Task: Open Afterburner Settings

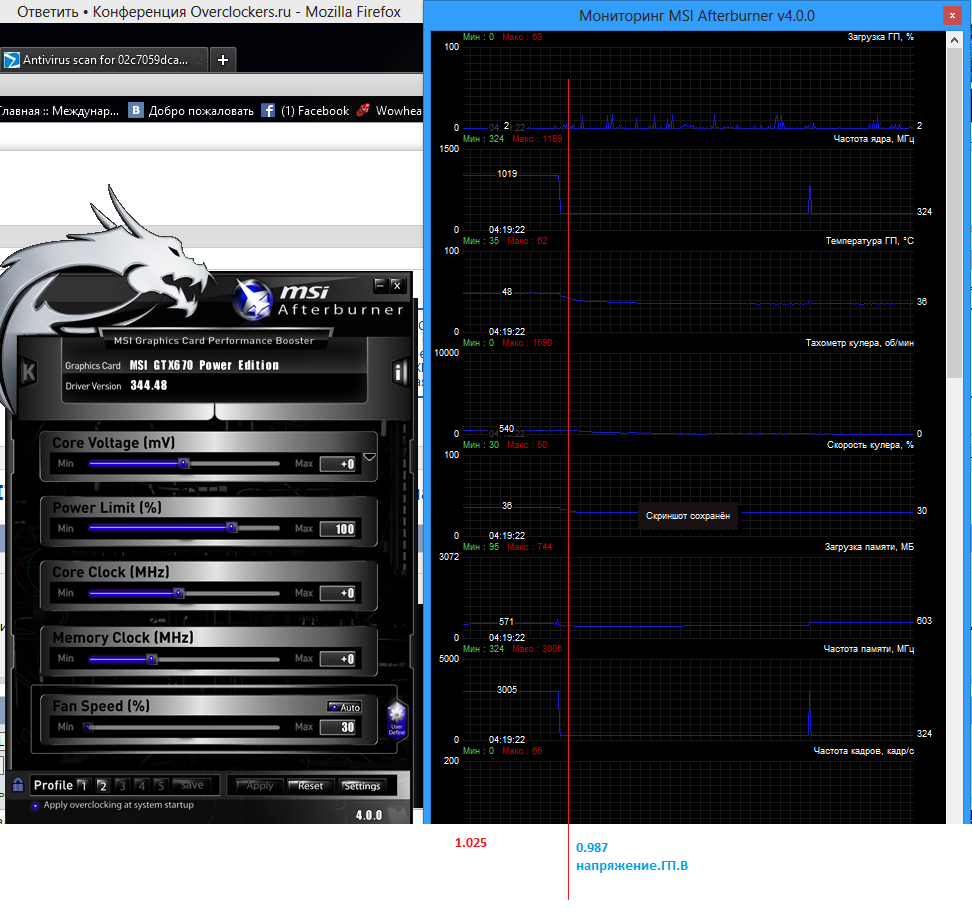Action: (x=362, y=786)
